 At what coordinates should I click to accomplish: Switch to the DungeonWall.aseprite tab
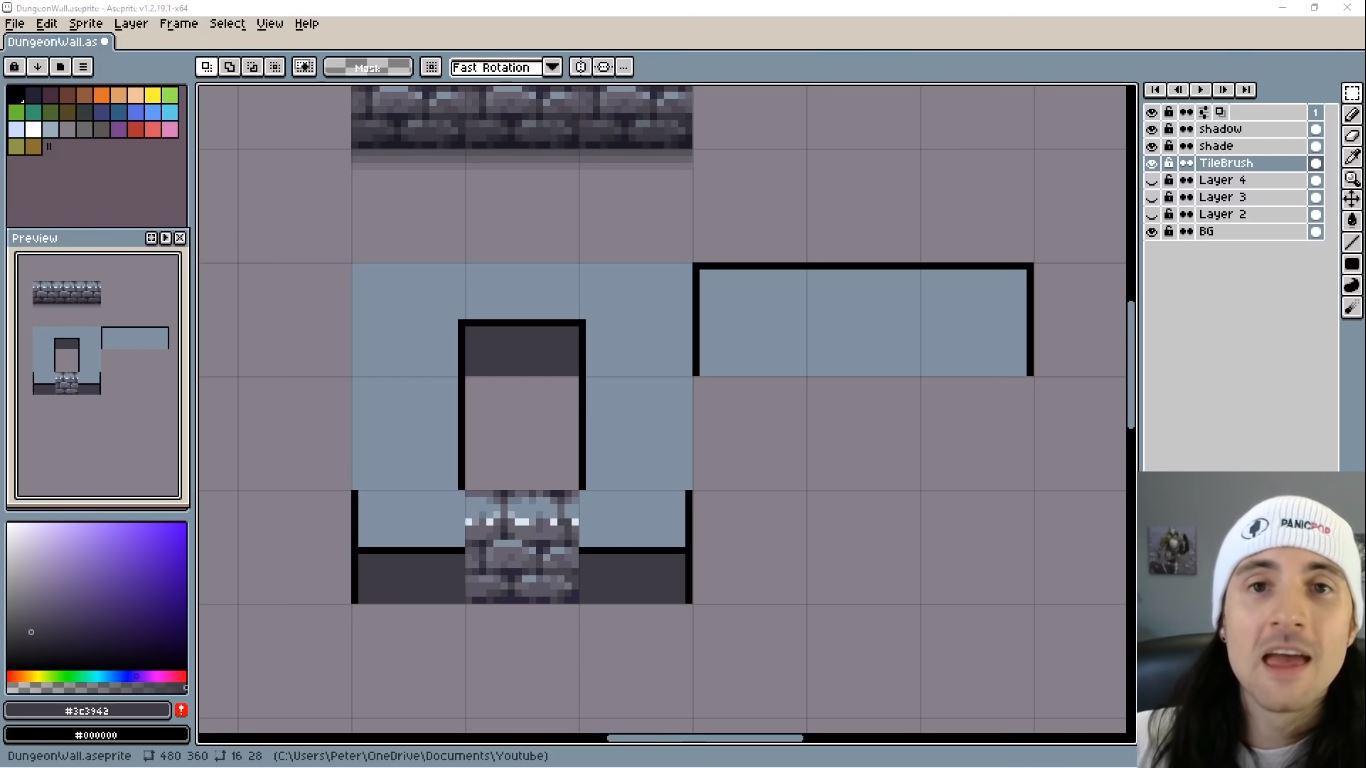point(58,42)
